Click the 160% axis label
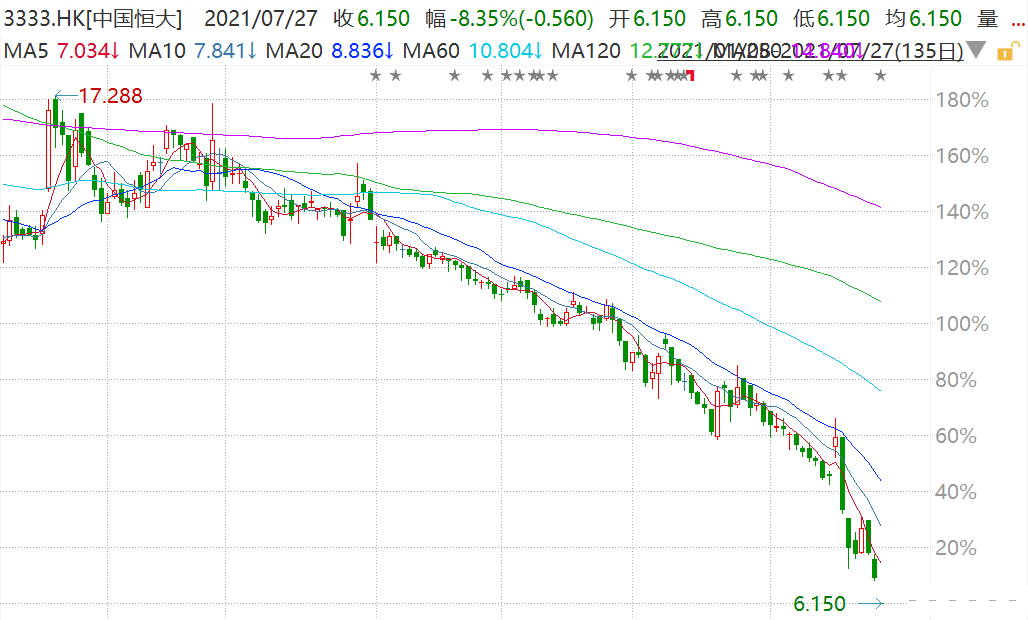The width and height of the screenshot is (1028, 620). 962,156
